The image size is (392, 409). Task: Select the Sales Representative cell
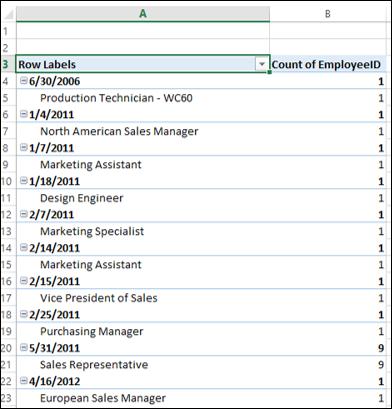[x=143, y=364]
